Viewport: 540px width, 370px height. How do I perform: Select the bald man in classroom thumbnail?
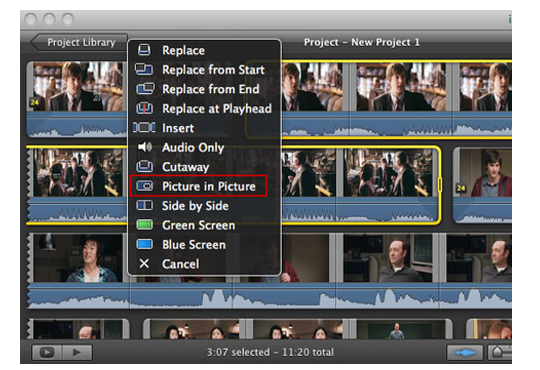388,258
